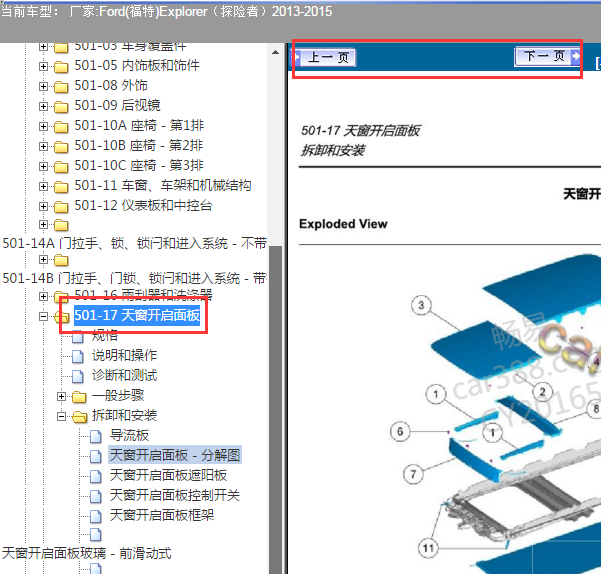Collapse the 拆卸和安装 subfolder
This screenshot has width=601, height=574.
(x=61, y=416)
